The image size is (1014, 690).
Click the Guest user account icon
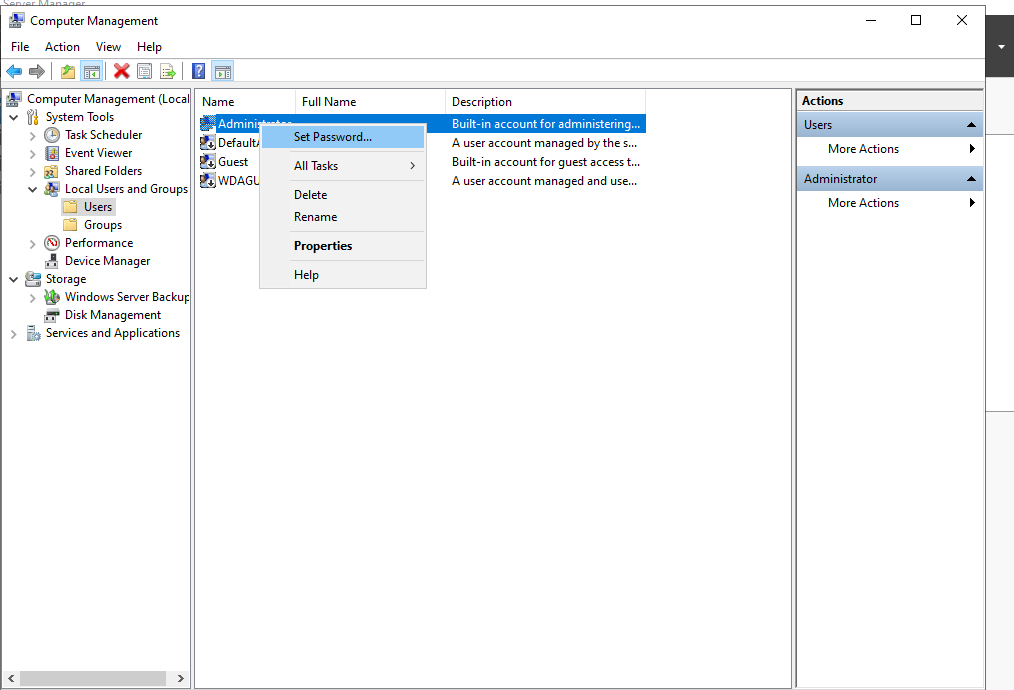click(208, 162)
